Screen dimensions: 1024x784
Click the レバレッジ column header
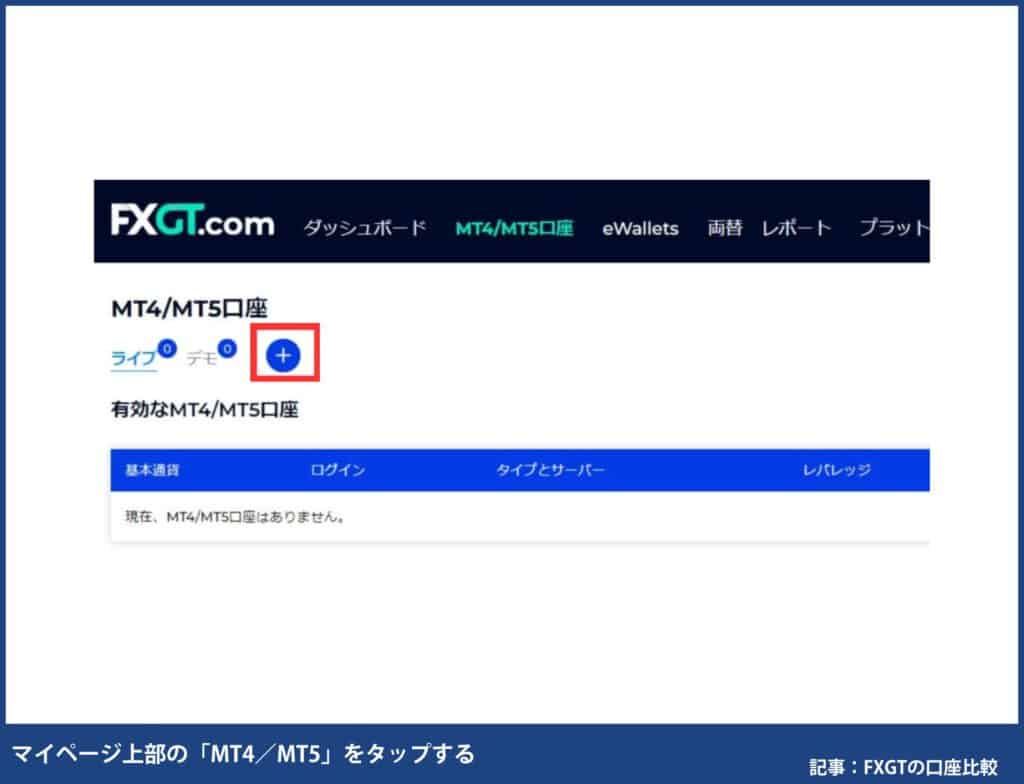(x=837, y=470)
